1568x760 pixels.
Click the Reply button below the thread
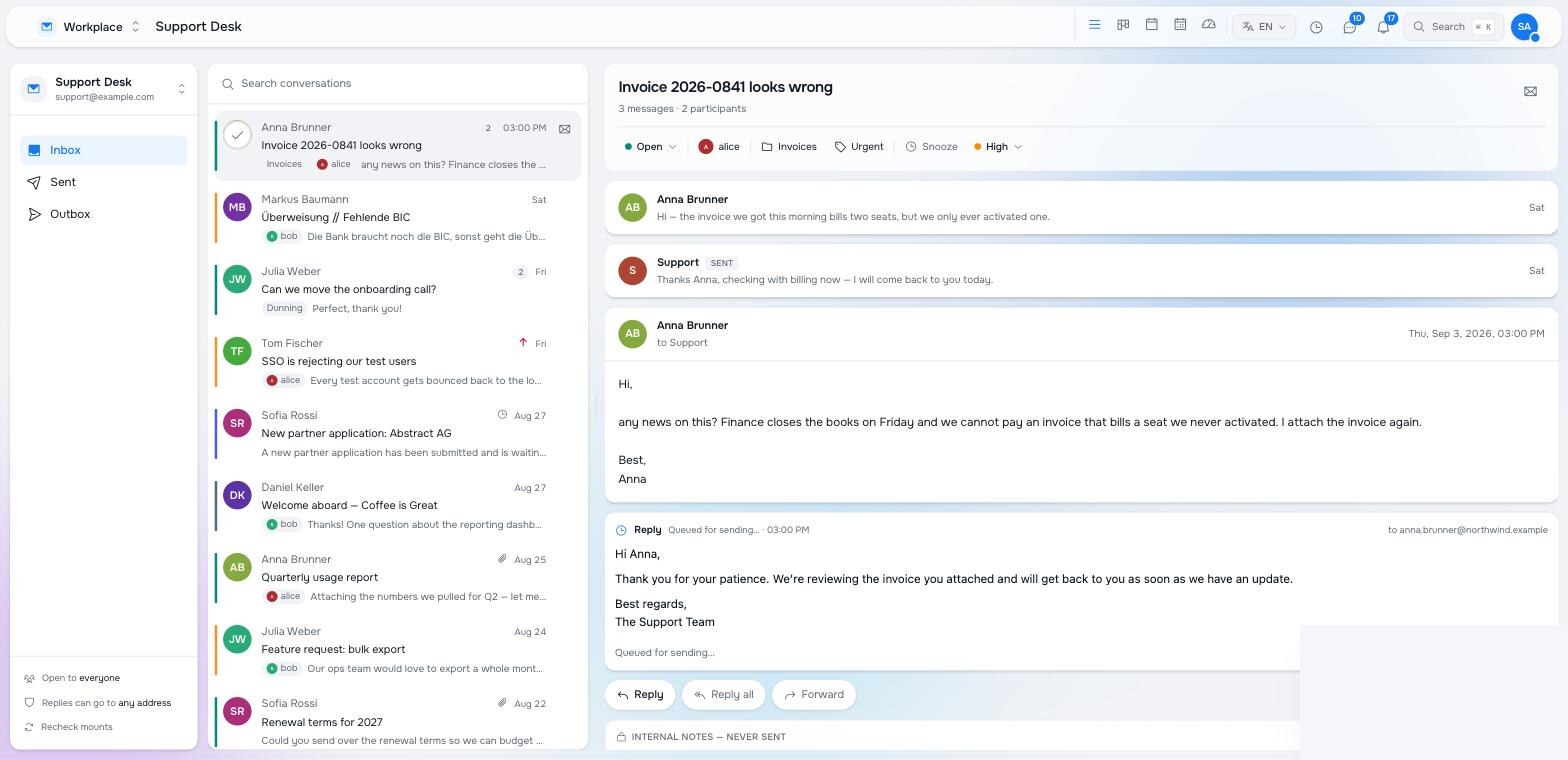640,695
